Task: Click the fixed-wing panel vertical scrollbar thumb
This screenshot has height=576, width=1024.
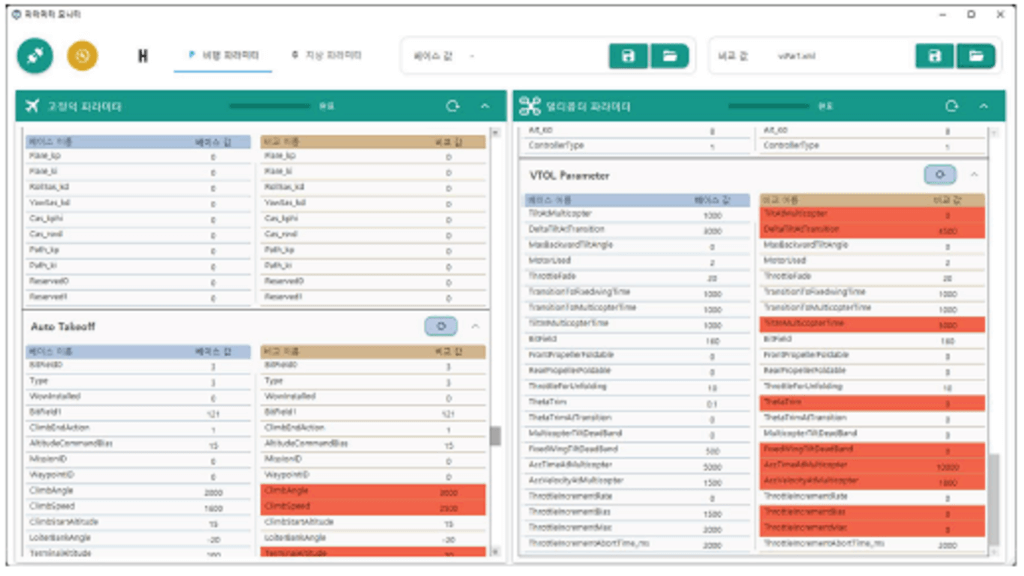Action: 494,436
